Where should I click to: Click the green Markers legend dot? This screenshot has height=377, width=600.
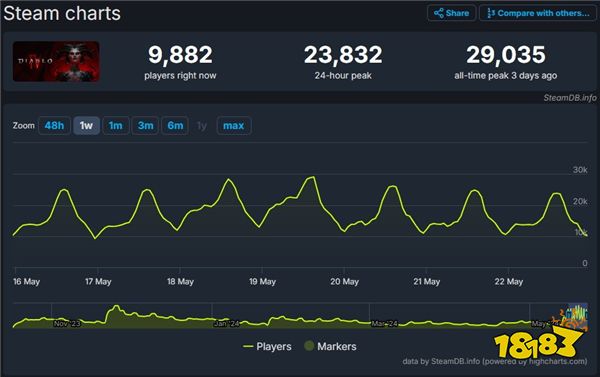click(309, 346)
